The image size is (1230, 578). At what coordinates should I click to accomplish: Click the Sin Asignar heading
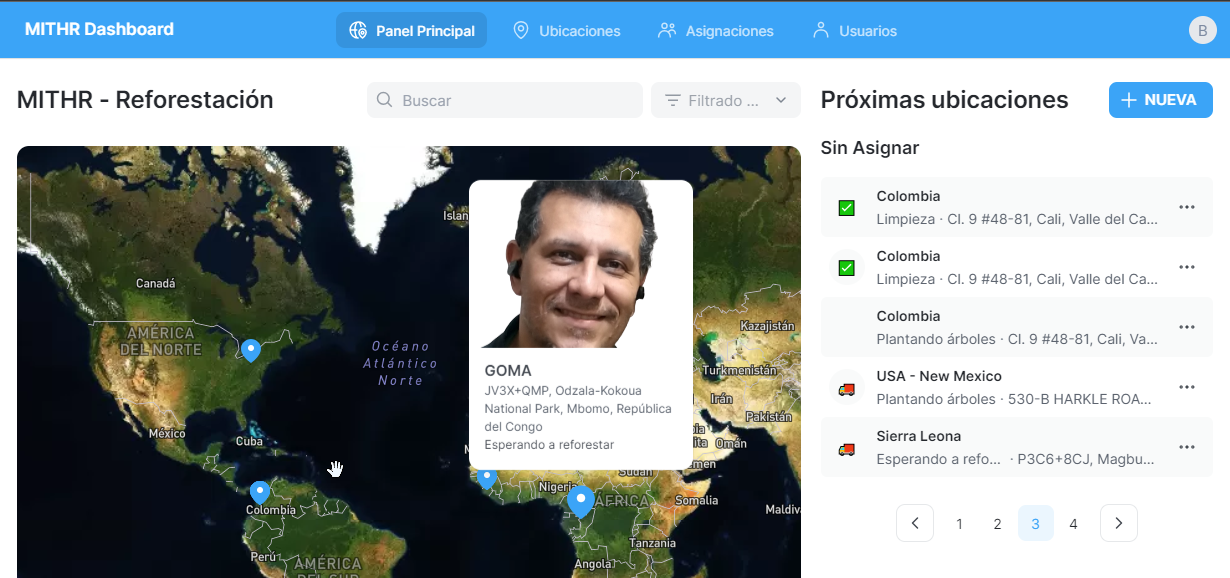click(x=870, y=148)
